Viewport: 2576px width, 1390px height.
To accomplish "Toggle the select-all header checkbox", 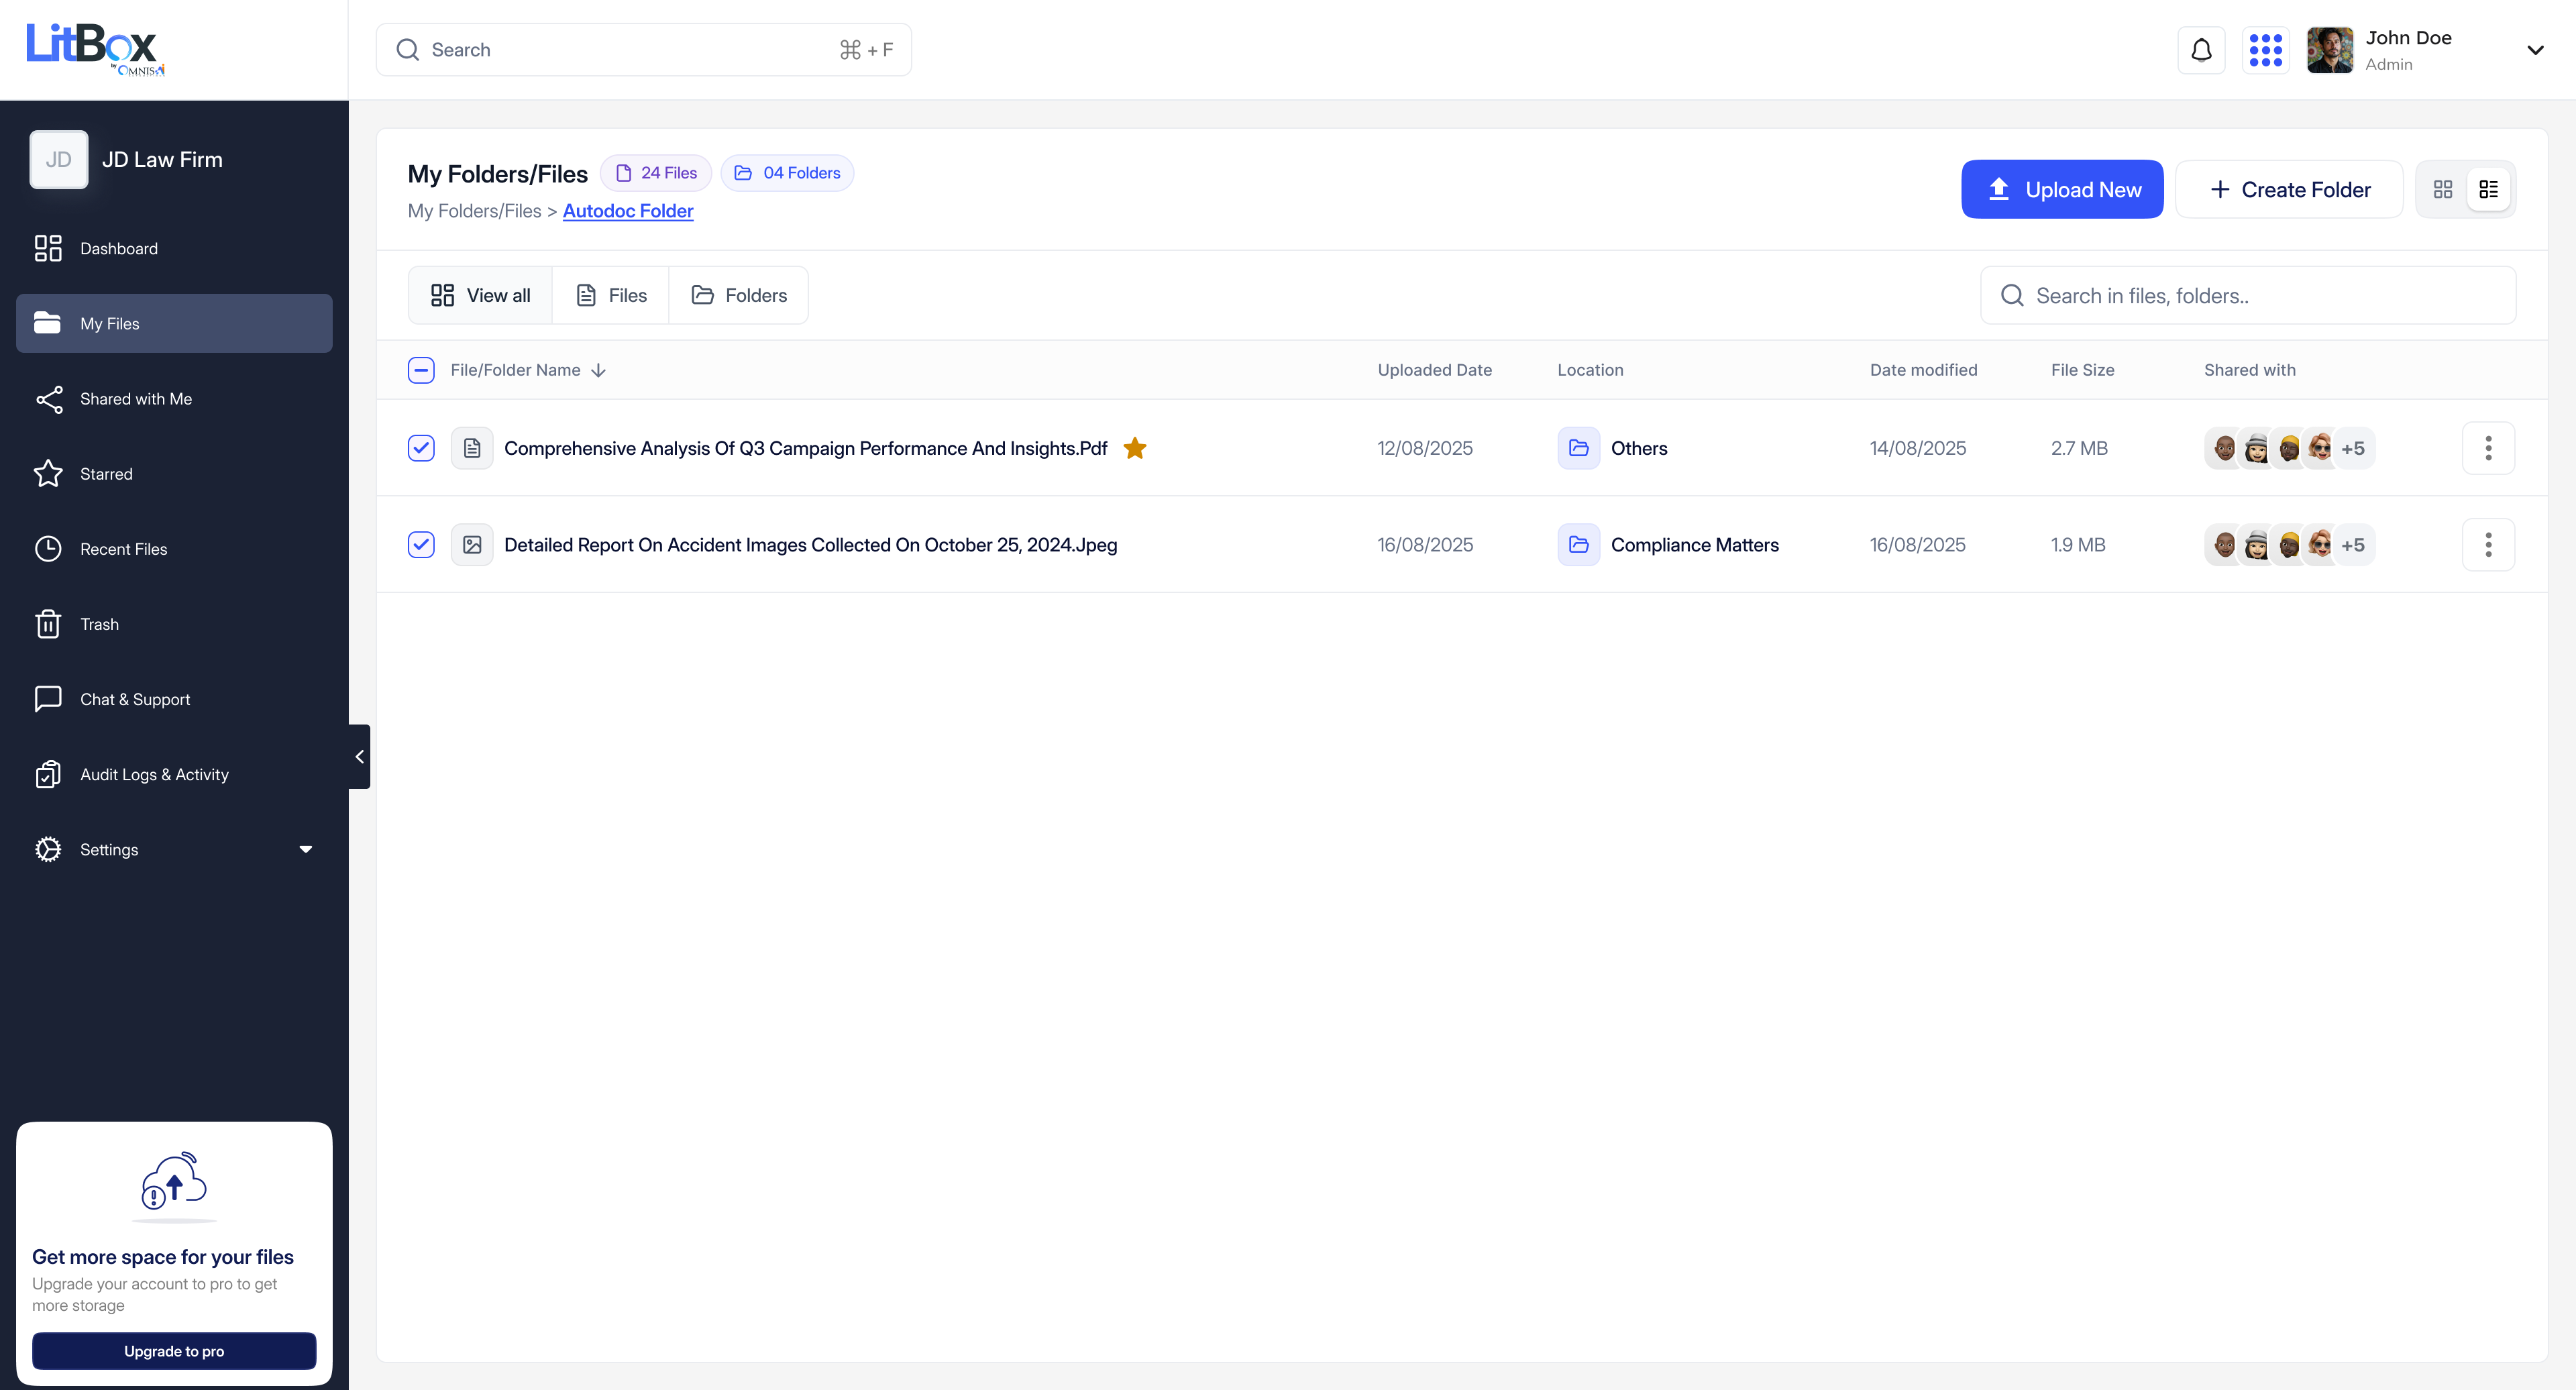I will pos(421,370).
